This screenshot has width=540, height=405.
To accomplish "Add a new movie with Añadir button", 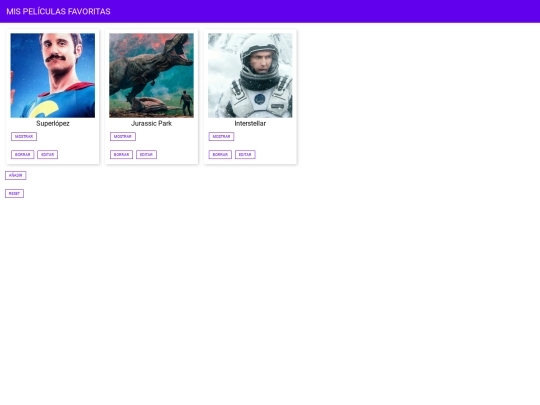I will [x=15, y=175].
